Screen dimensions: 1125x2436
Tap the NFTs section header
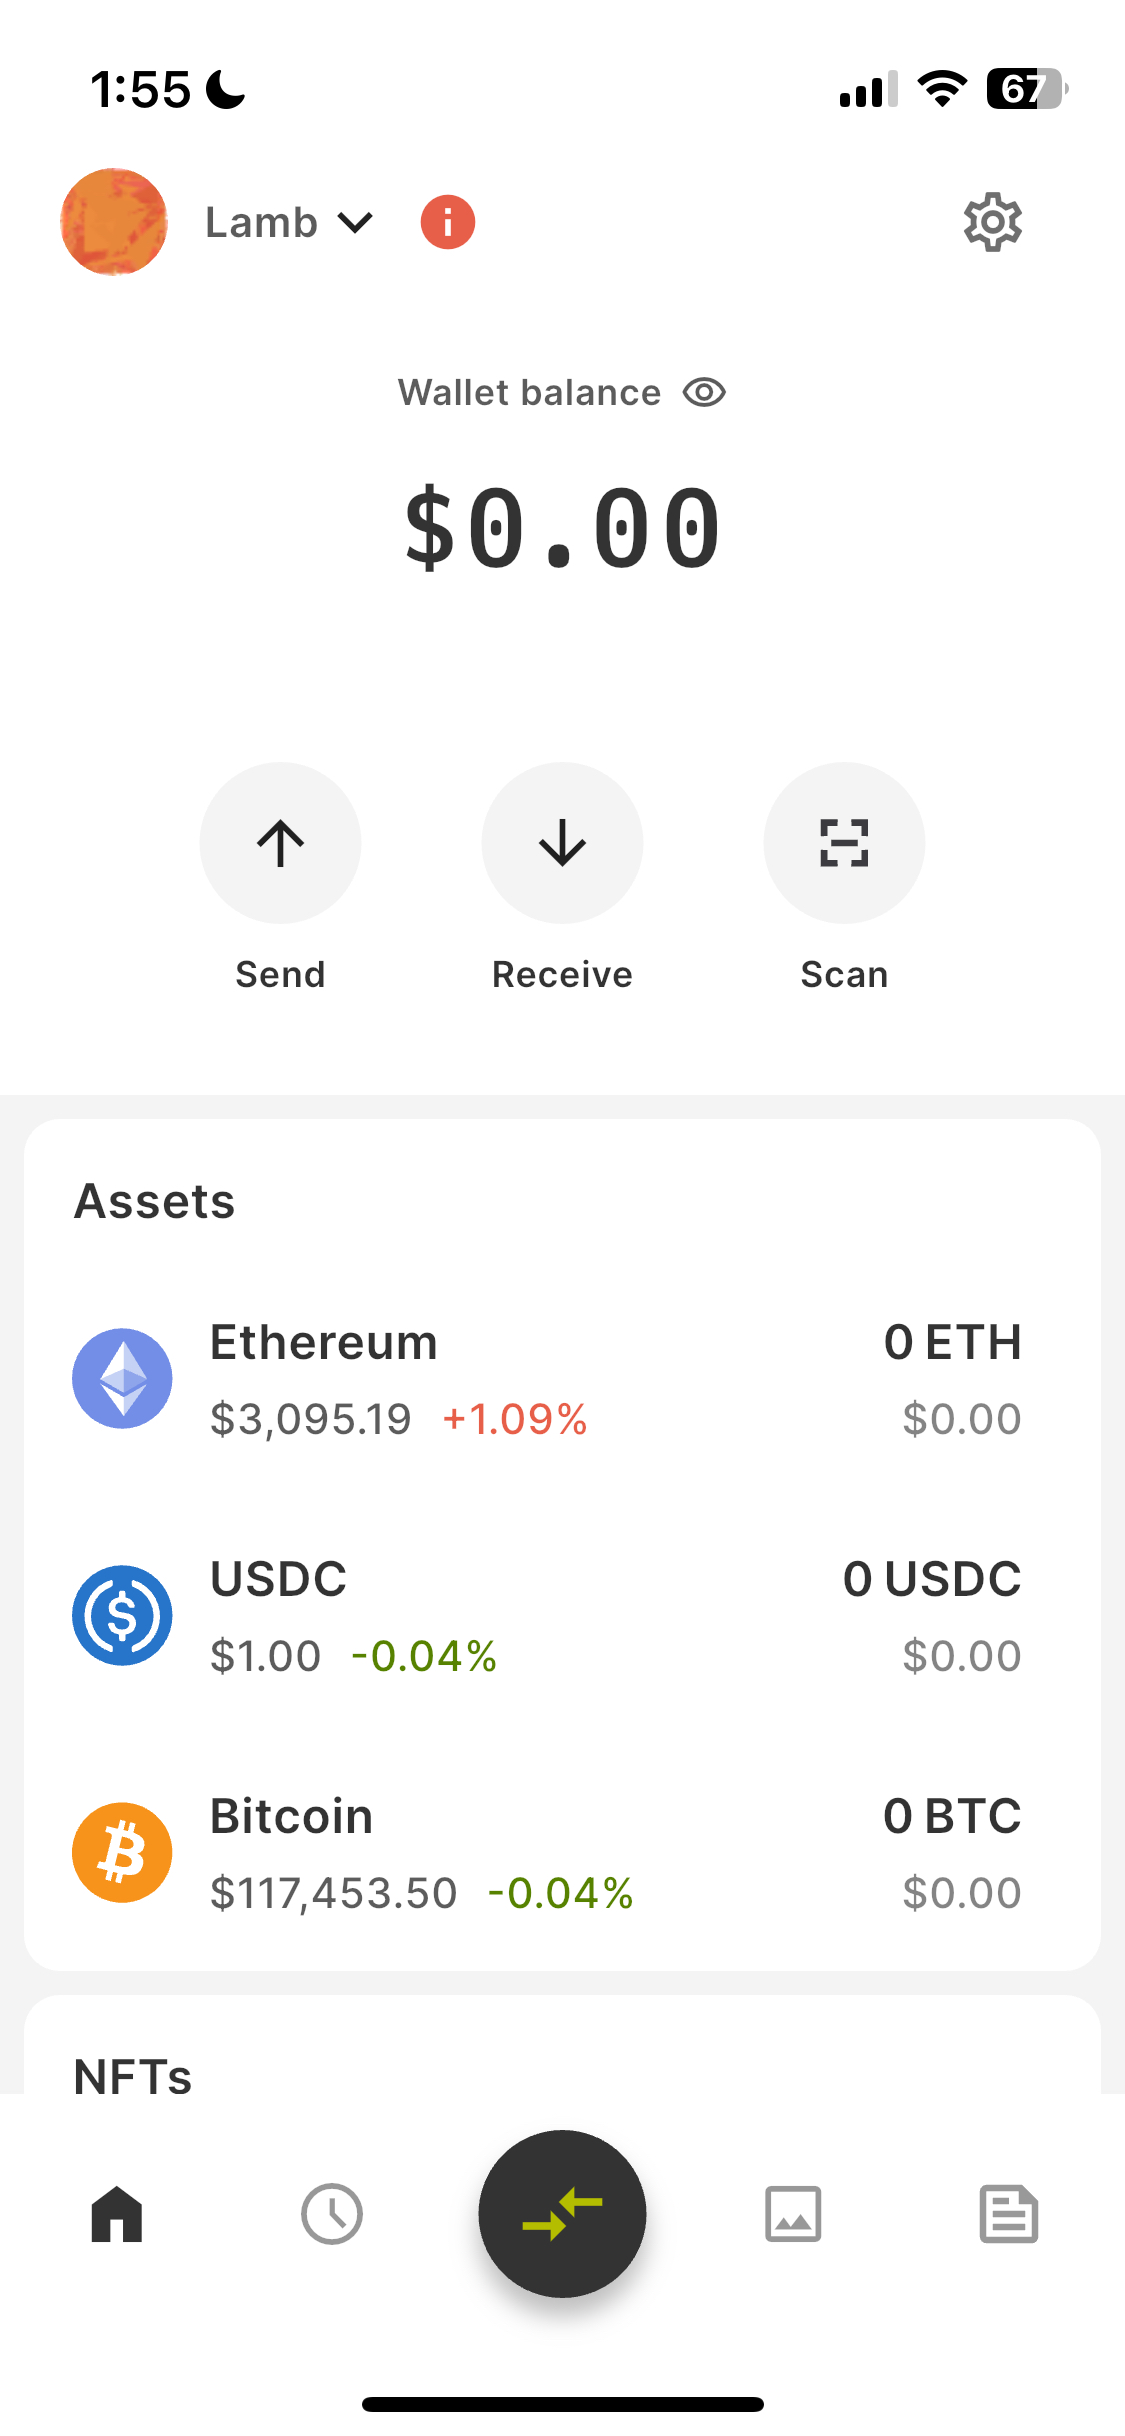133,2076
